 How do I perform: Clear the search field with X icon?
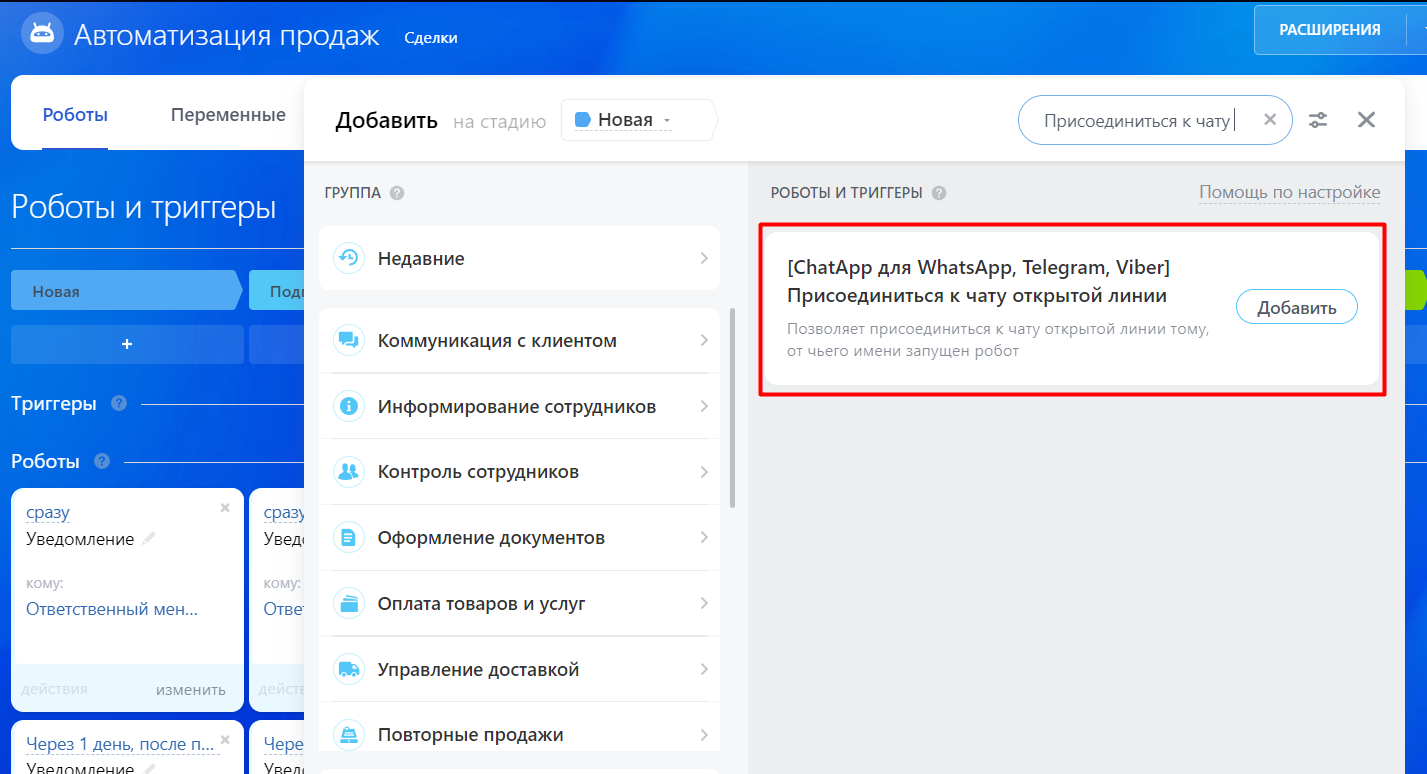[x=1270, y=120]
